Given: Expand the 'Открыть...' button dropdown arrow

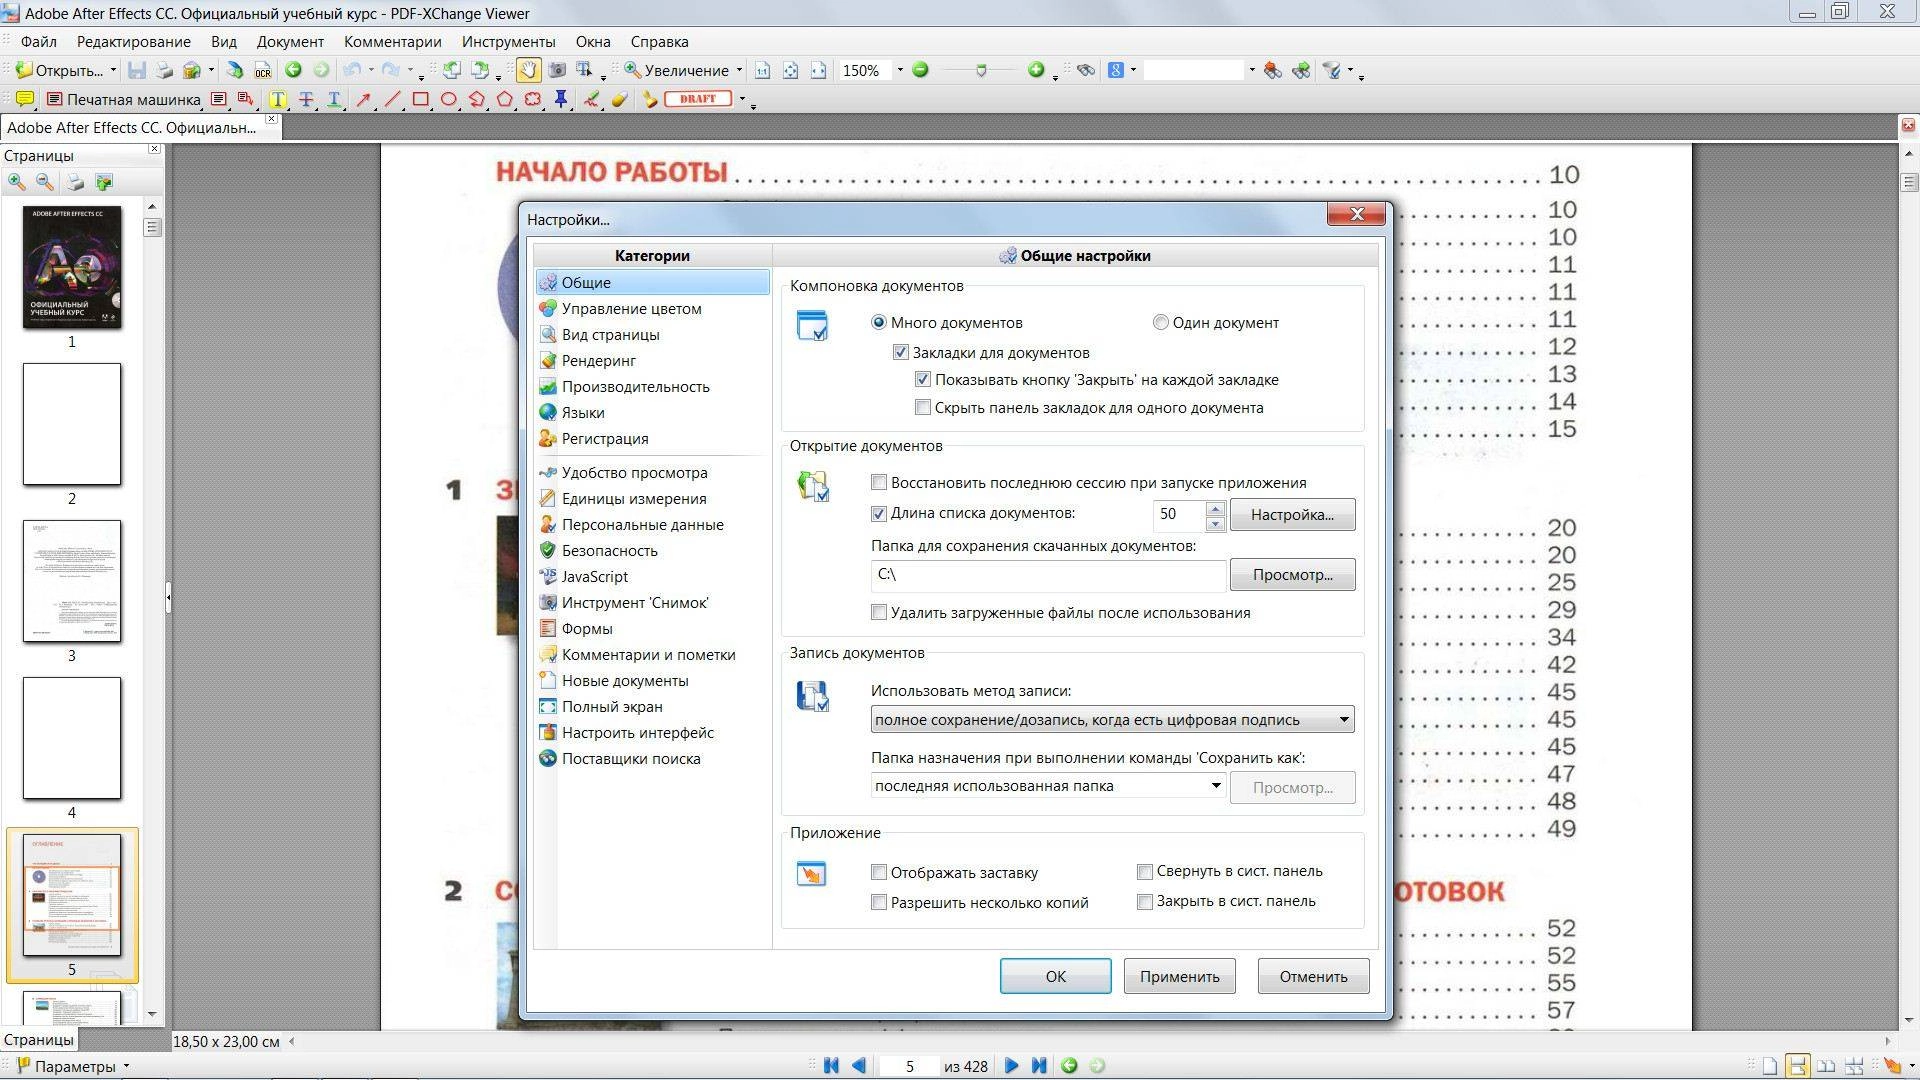Looking at the screenshot, I should pos(113,70).
